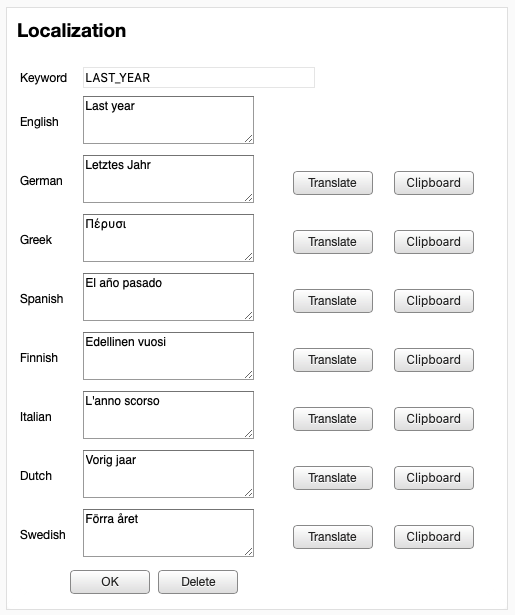The height and width of the screenshot is (615, 515).
Task: Click into the English text area
Action: [168, 120]
